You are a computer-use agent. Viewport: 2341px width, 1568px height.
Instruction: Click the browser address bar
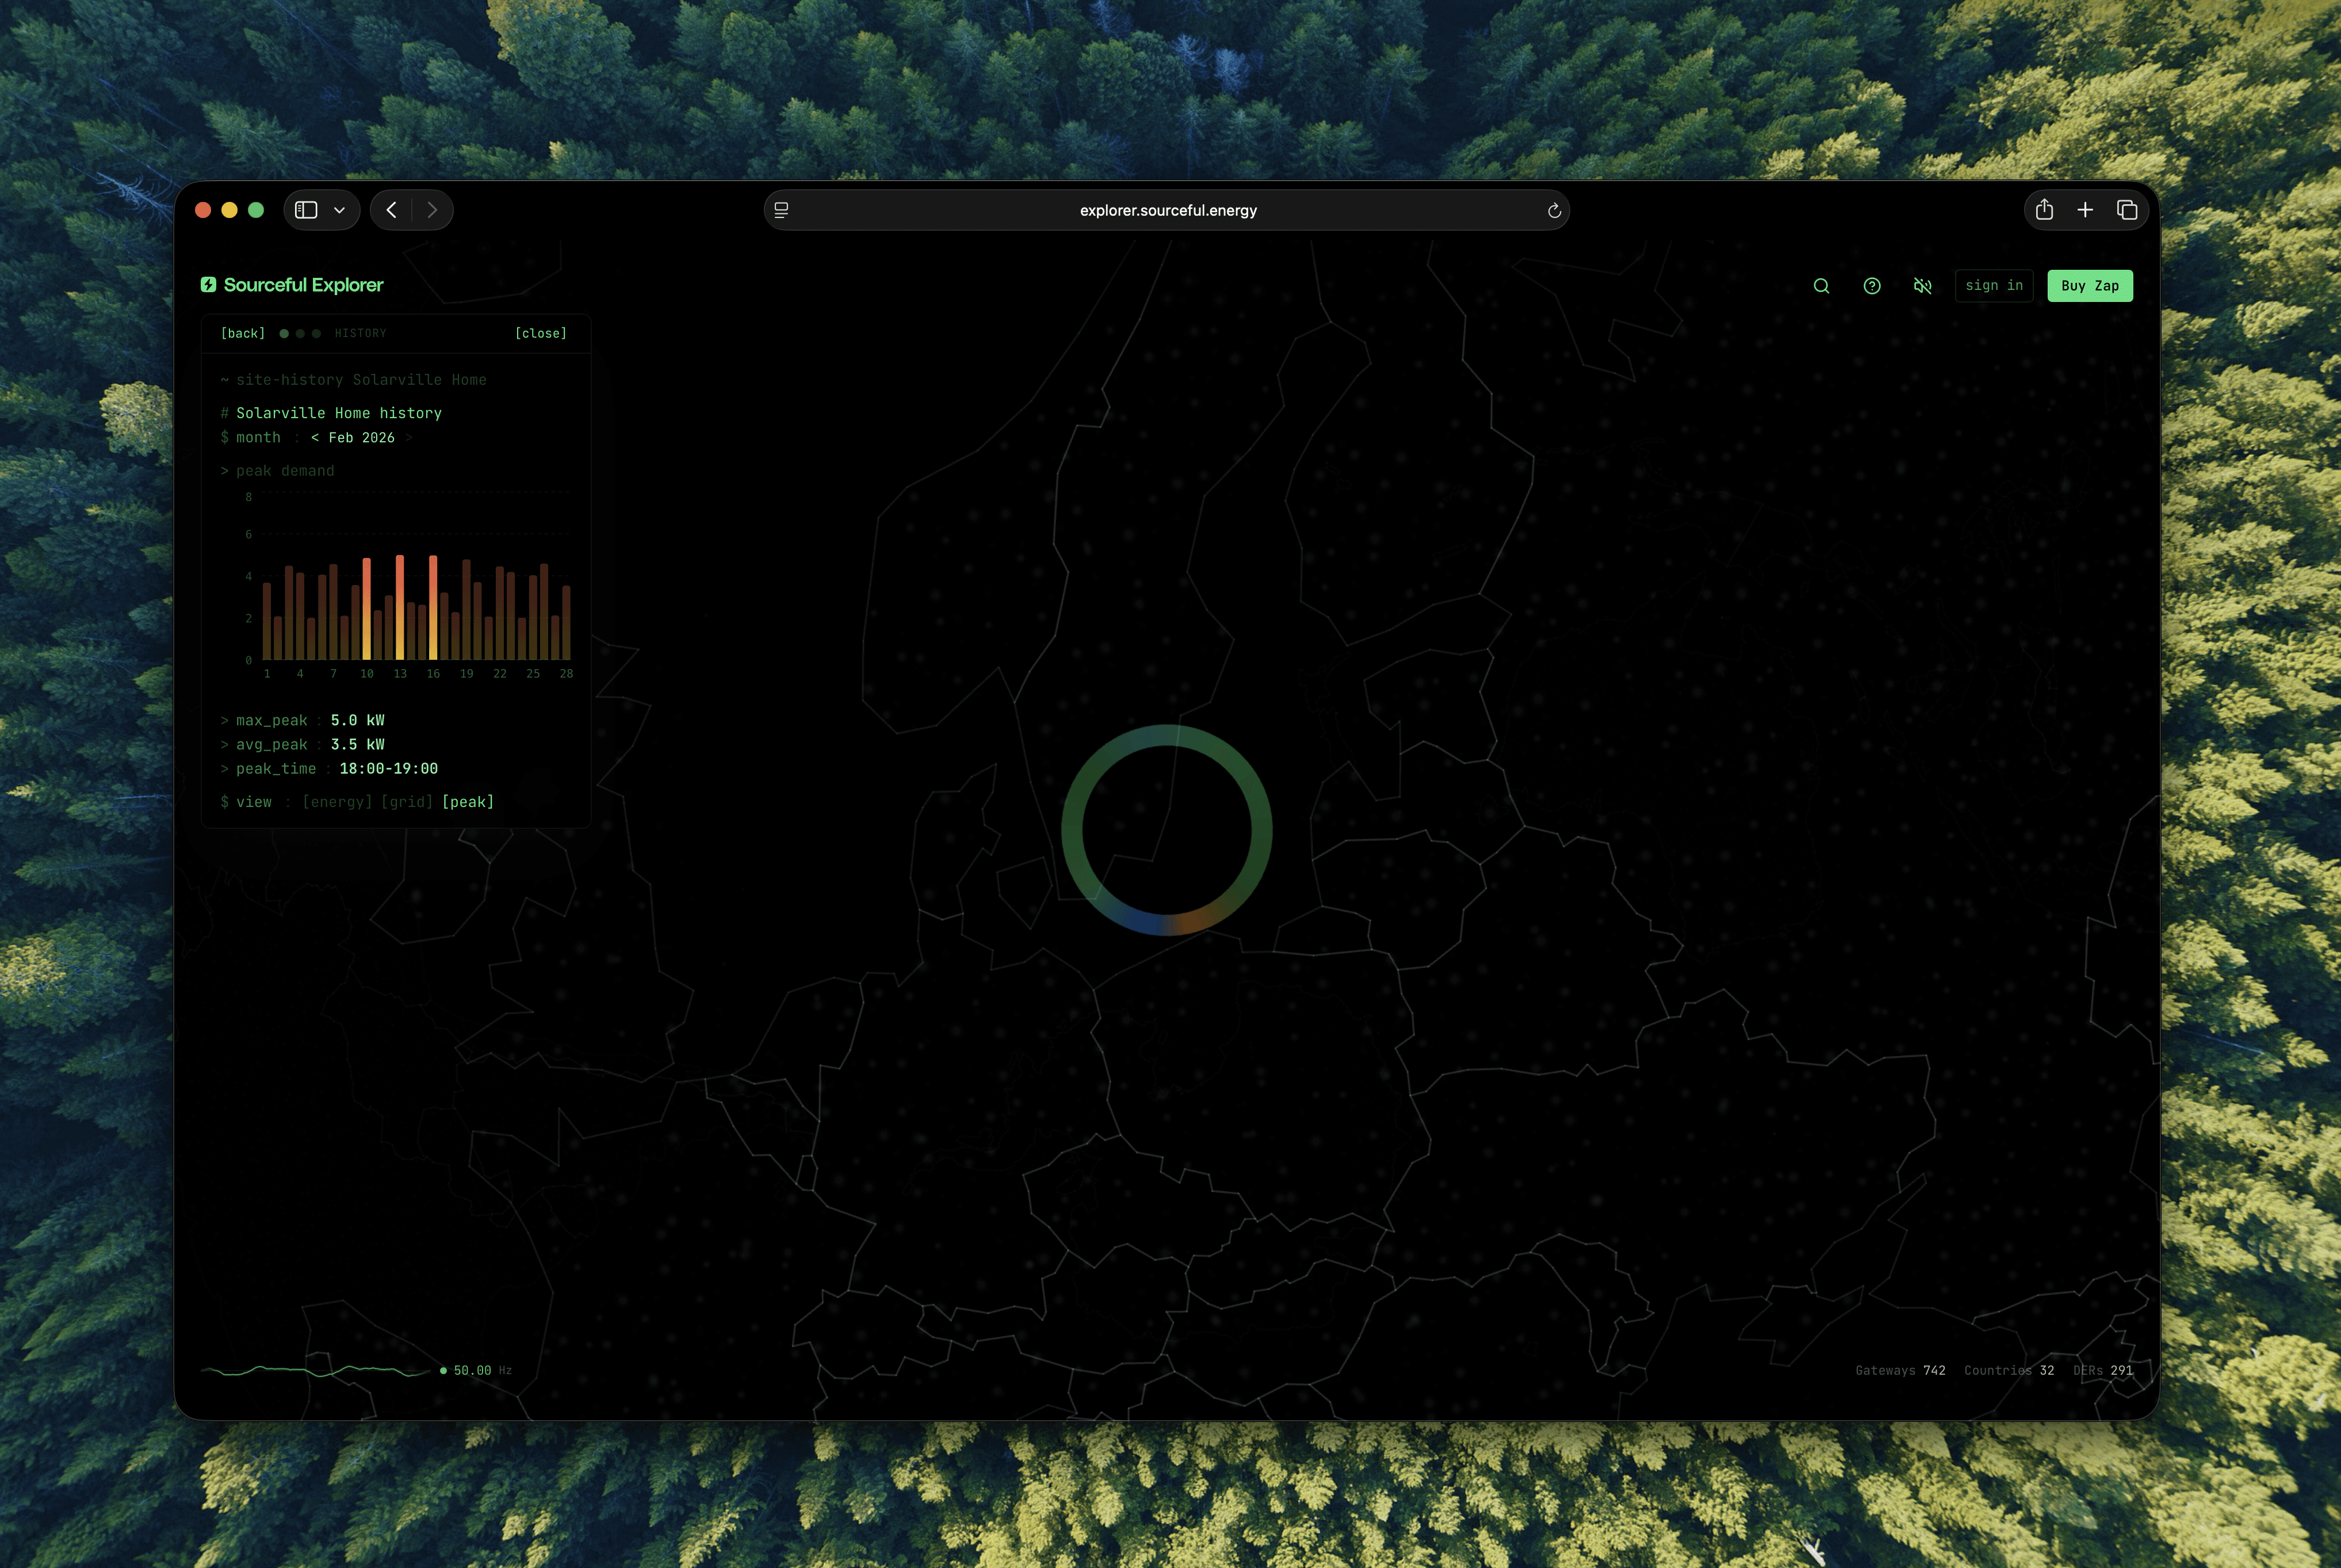pyautogui.click(x=1167, y=210)
